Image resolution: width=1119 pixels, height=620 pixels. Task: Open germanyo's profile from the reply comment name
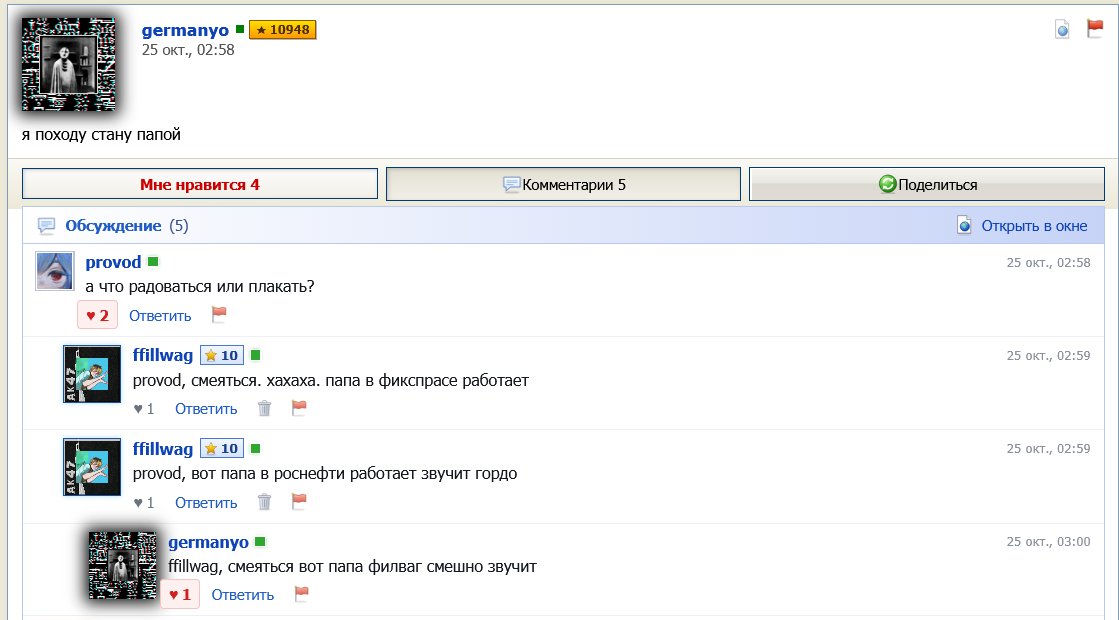click(x=208, y=542)
